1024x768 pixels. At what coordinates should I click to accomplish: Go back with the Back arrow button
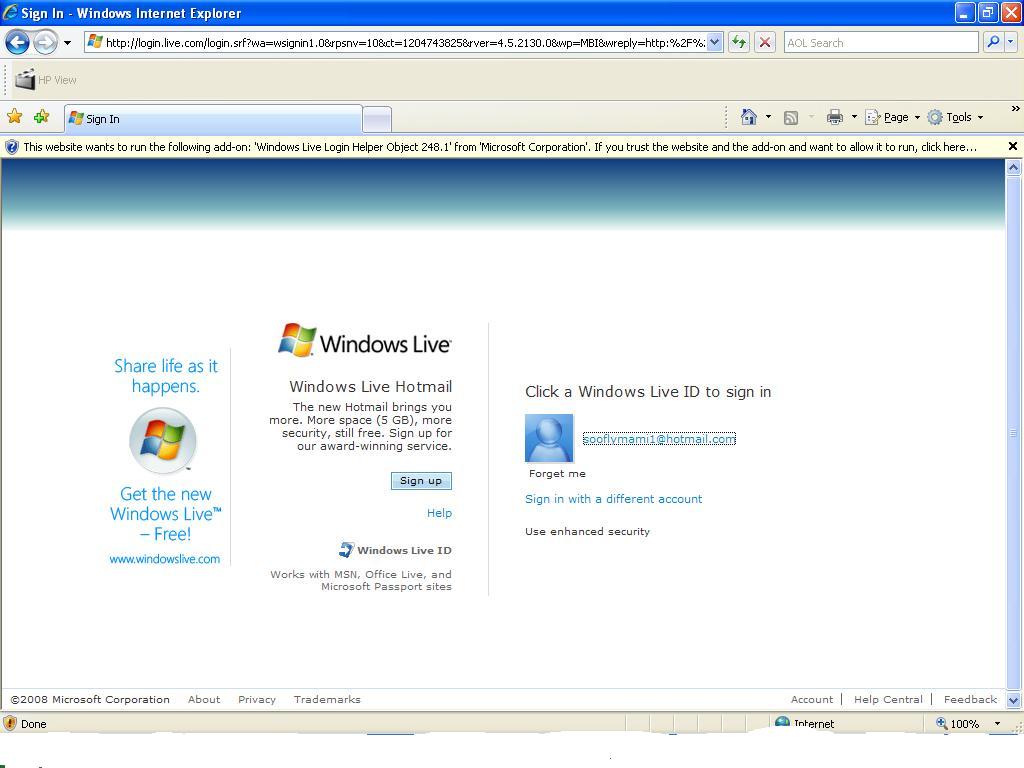tap(17, 43)
